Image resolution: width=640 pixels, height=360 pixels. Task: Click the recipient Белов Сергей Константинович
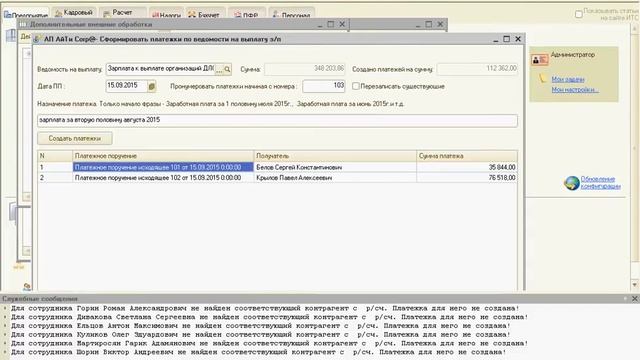pos(299,167)
